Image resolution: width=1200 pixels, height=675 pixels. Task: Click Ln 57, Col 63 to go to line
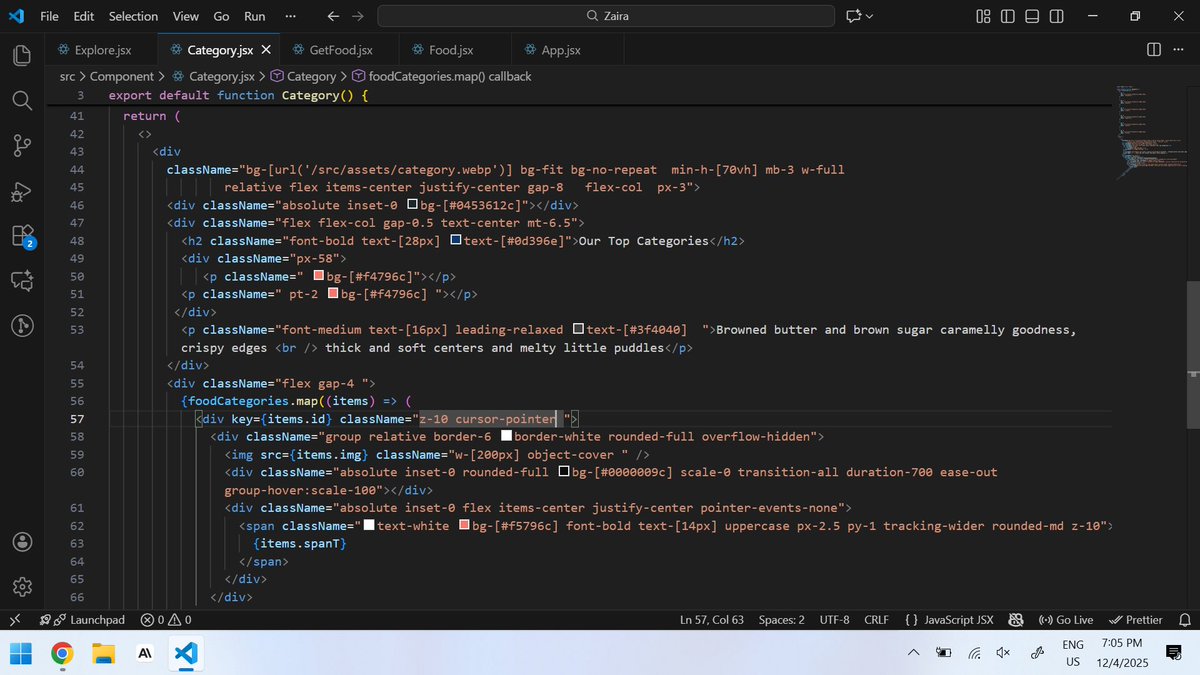pos(713,619)
